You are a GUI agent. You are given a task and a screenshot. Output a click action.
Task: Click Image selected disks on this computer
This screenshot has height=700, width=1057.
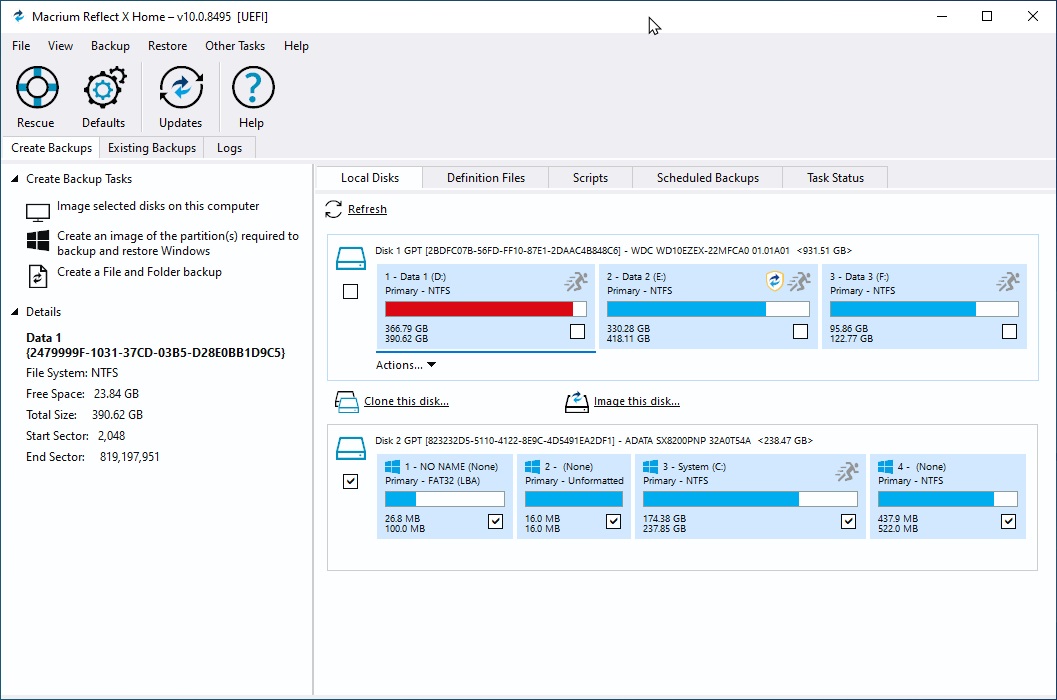click(158, 206)
